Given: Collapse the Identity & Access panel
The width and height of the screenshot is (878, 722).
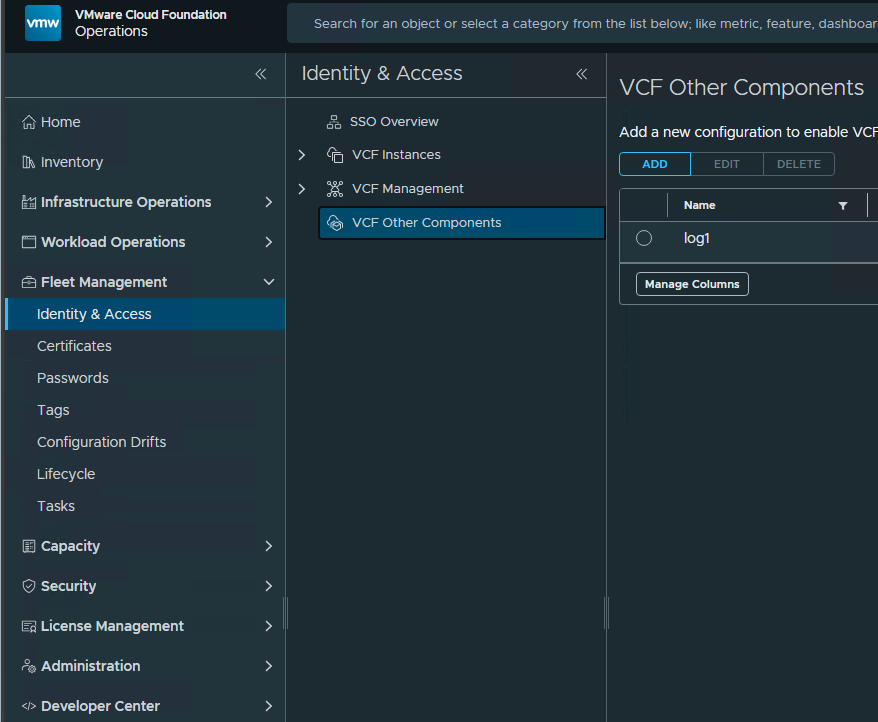Looking at the screenshot, I should [x=582, y=74].
